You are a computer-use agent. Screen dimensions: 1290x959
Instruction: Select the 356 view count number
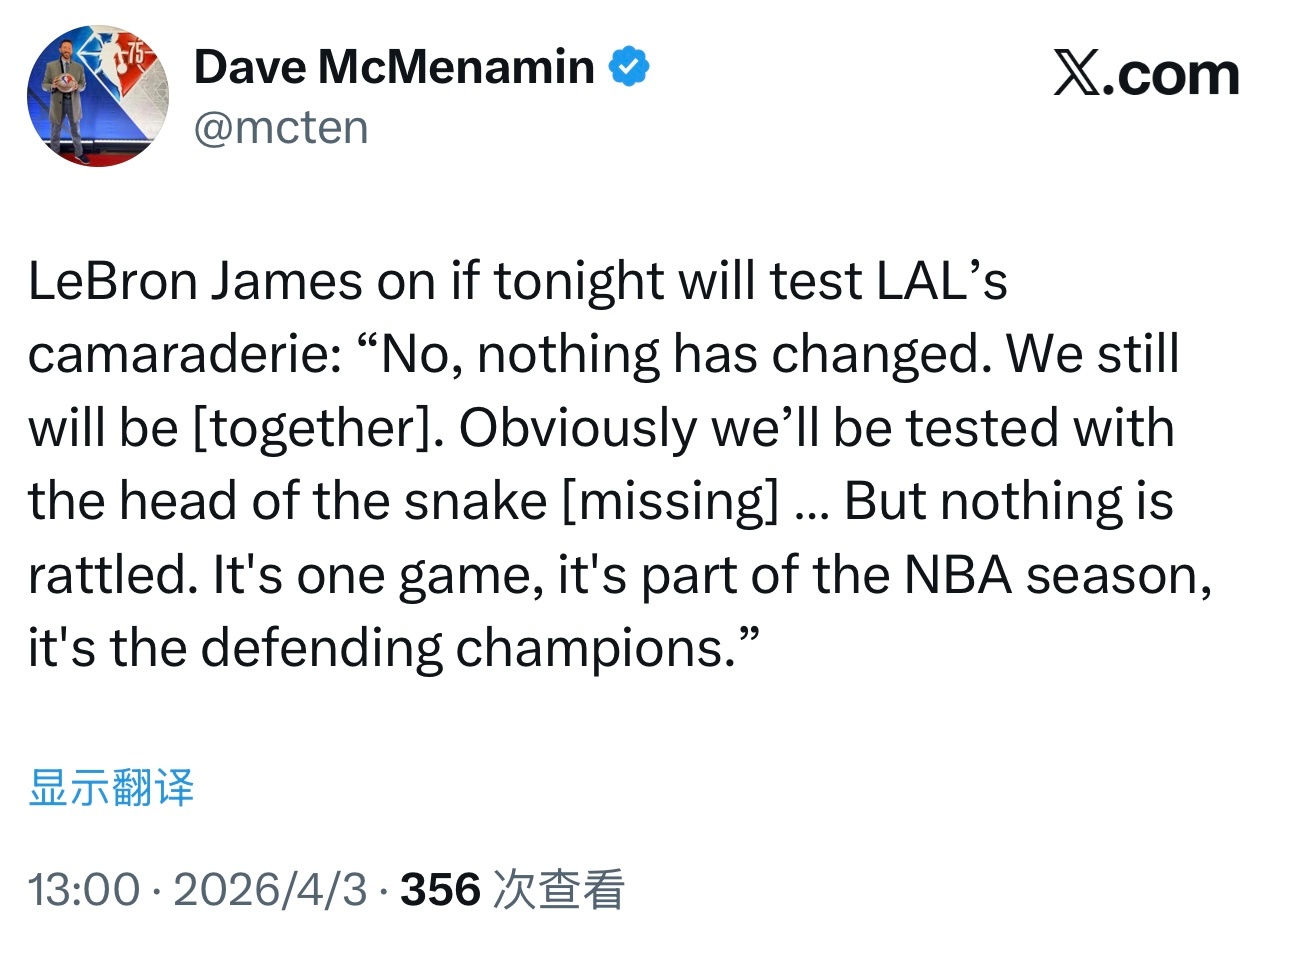(441, 890)
